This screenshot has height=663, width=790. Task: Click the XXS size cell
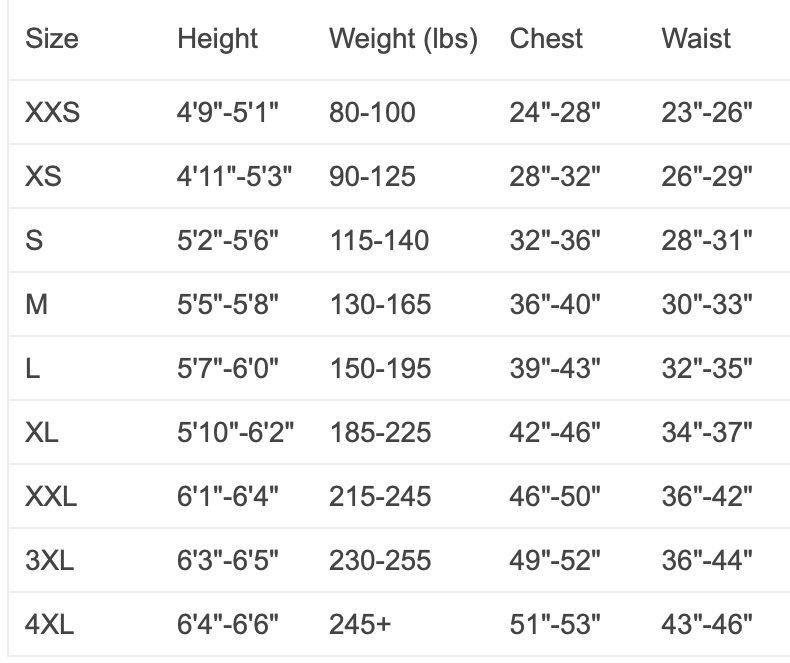(52, 112)
